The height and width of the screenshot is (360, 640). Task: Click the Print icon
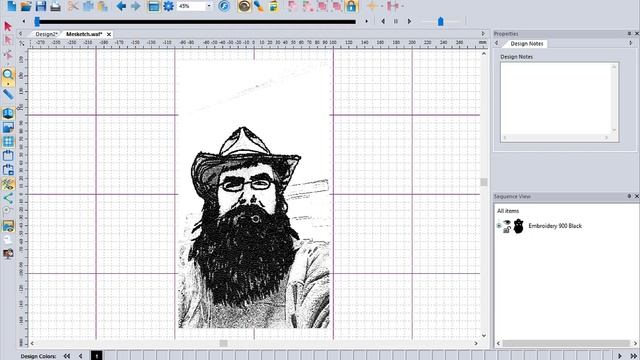pos(56,6)
